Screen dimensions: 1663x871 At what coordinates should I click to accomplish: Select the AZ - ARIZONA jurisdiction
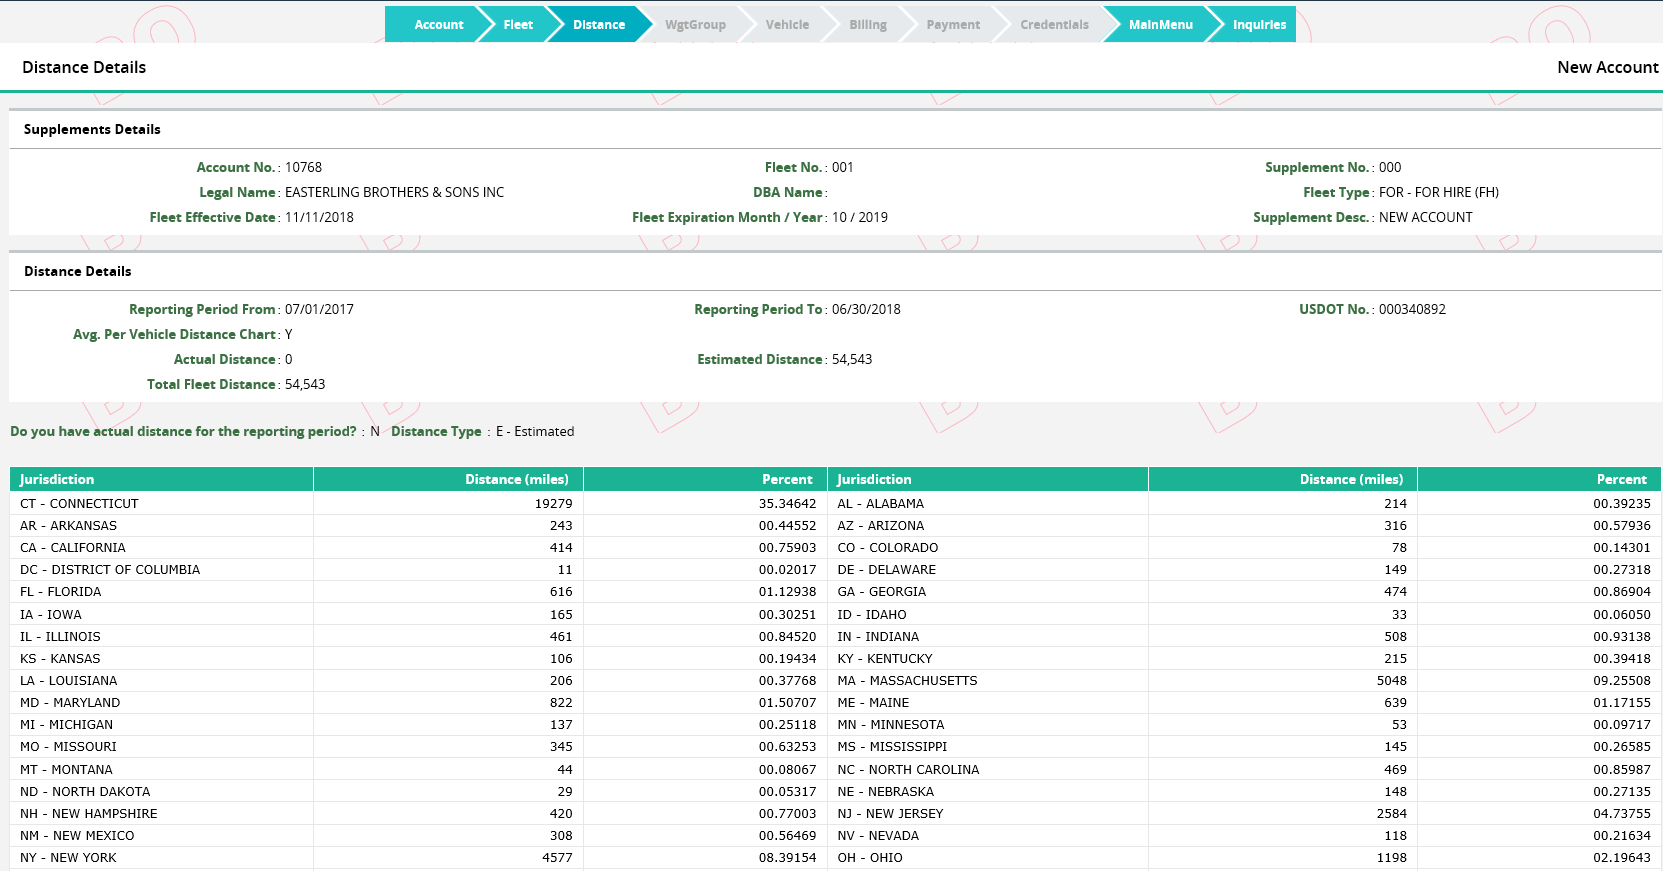tap(880, 525)
